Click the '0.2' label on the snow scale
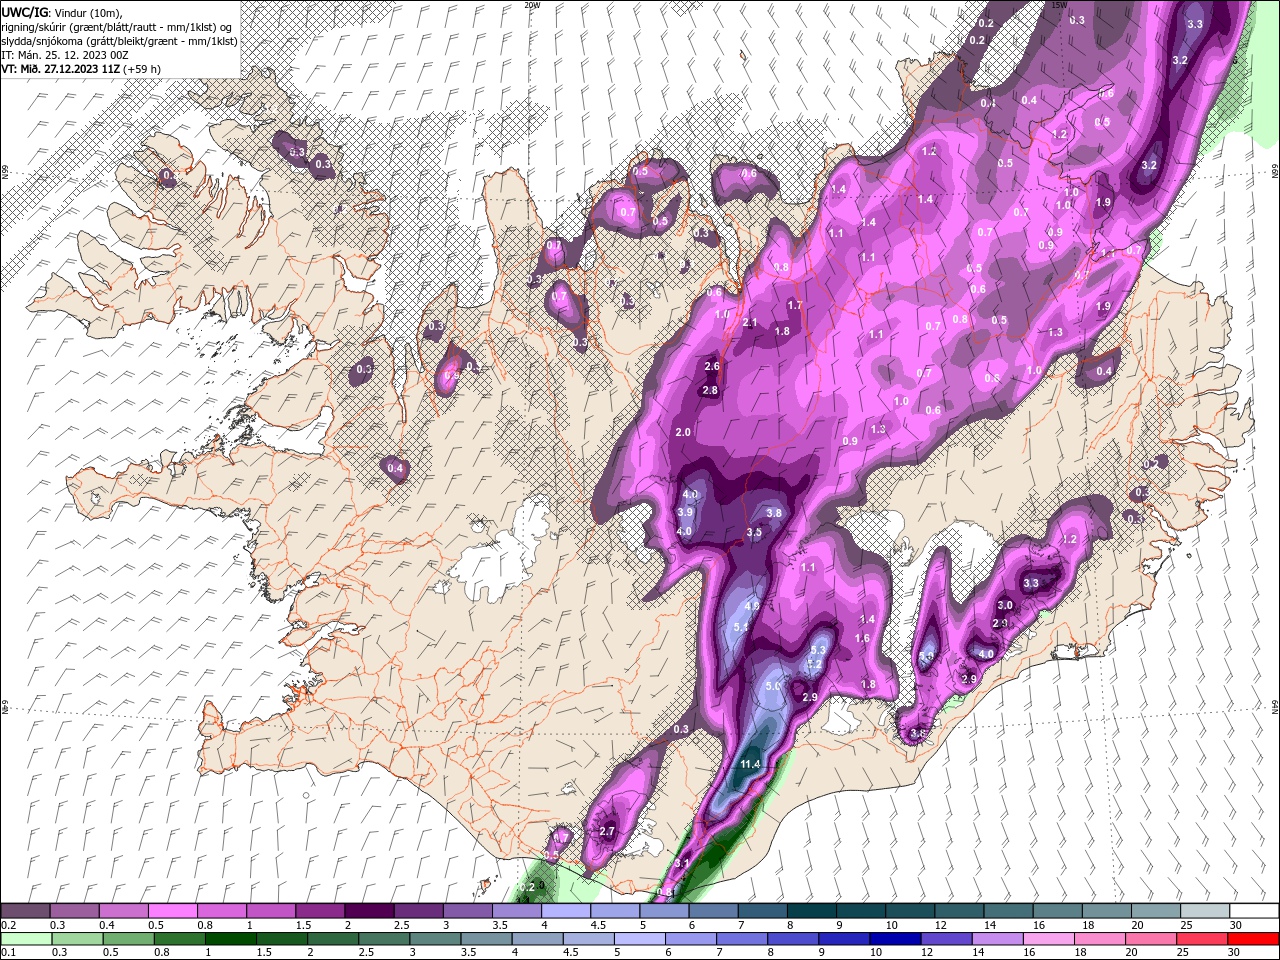This screenshot has width=1280, height=960. (8, 925)
